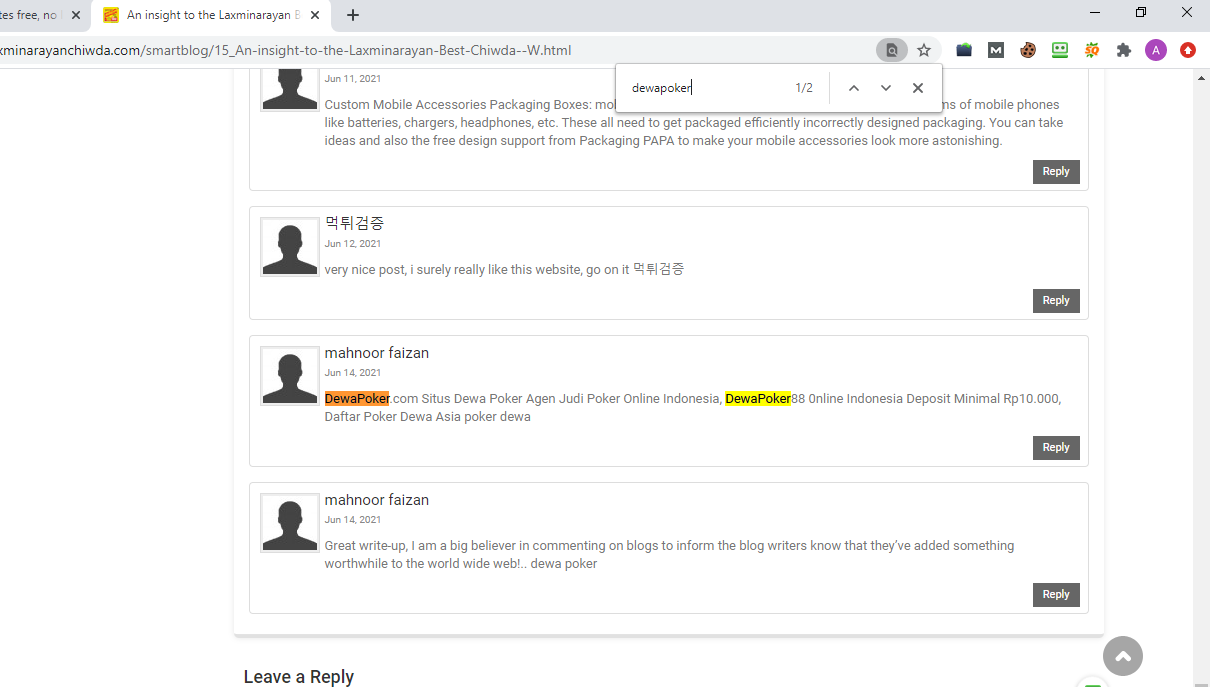This screenshot has width=1210, height=687.
Task: Click the dark 'M' extension icon
Action: coord(995,49)
